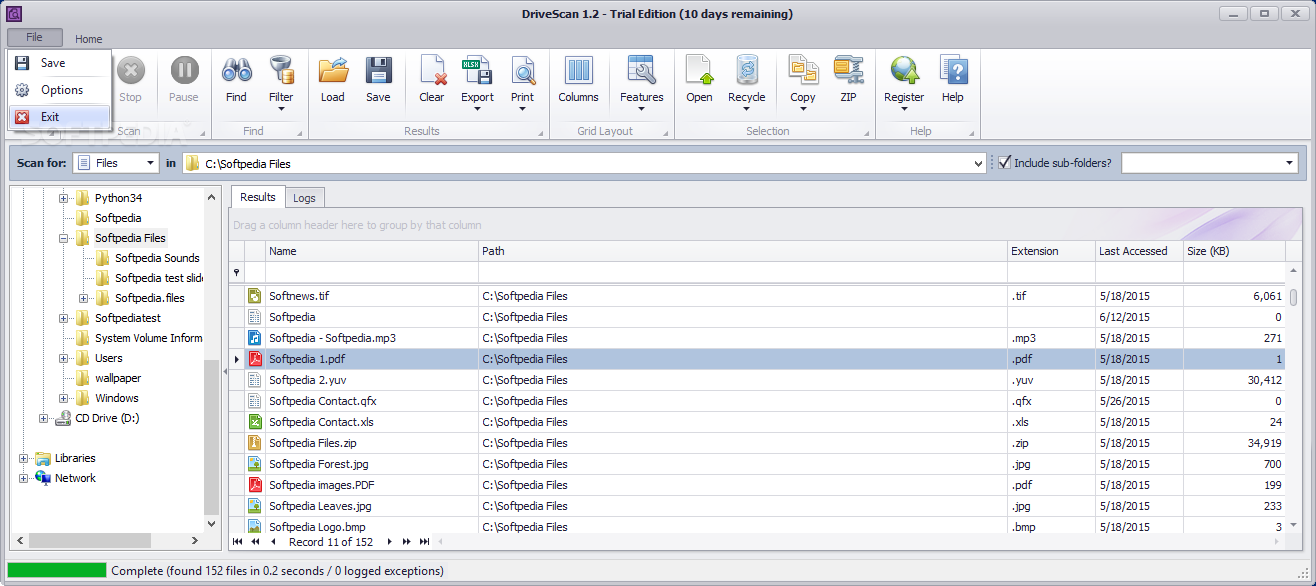Collapse the Softpedia Files folder node
The height and width of the screenshot is (586, 1316).
point(64,238)
